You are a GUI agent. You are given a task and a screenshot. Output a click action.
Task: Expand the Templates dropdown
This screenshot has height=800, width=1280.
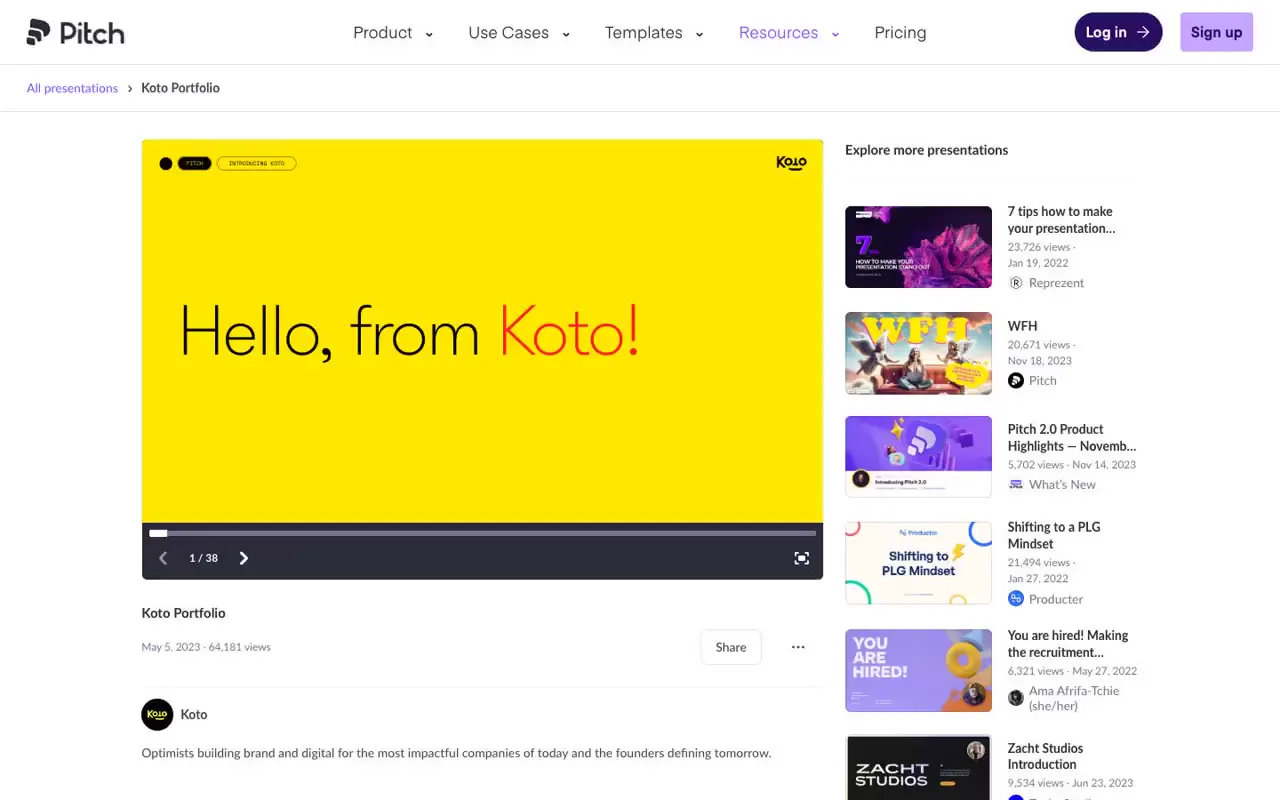pyautogui.click(x=654, y=33)
